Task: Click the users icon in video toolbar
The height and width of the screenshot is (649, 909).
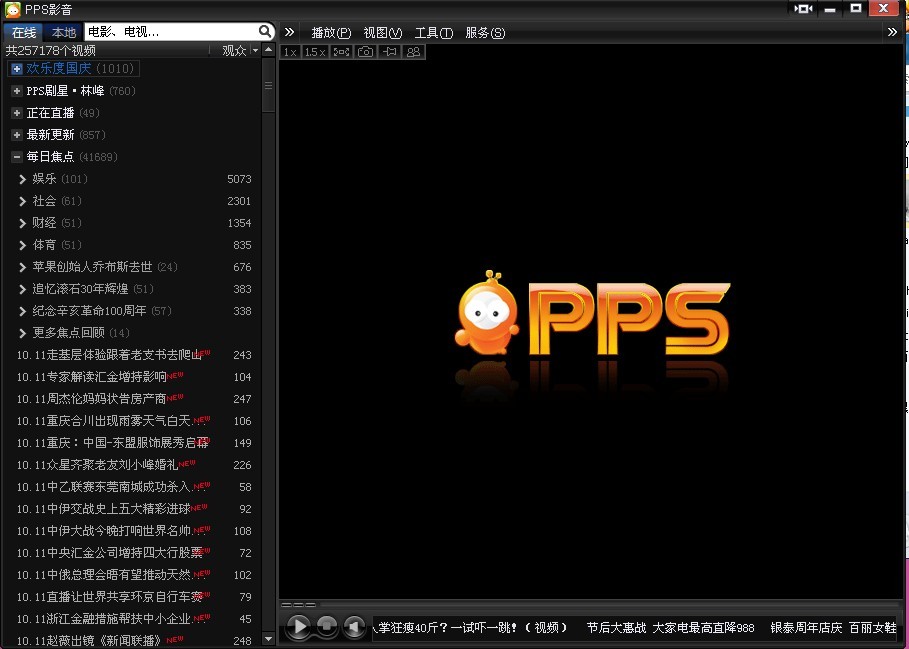Action: pyautogui.click(x=414, y=51)
